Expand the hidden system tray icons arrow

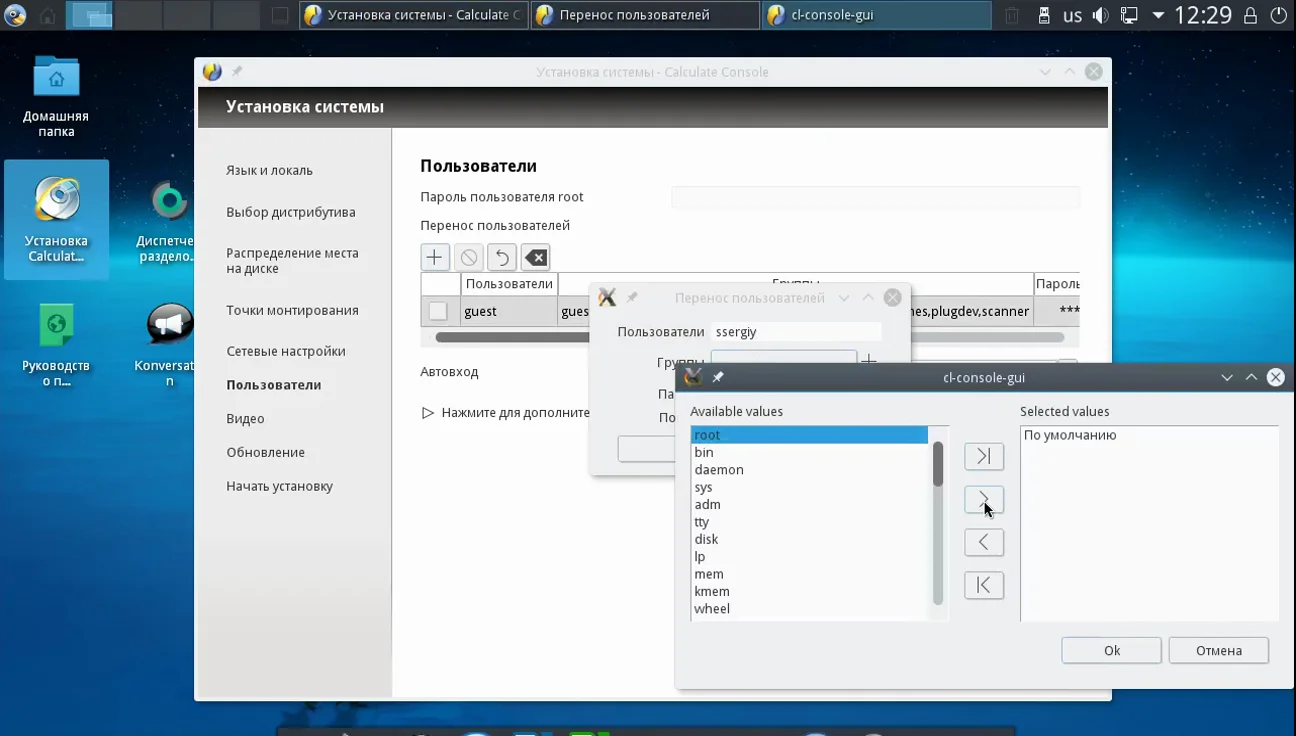point(1158,15)
